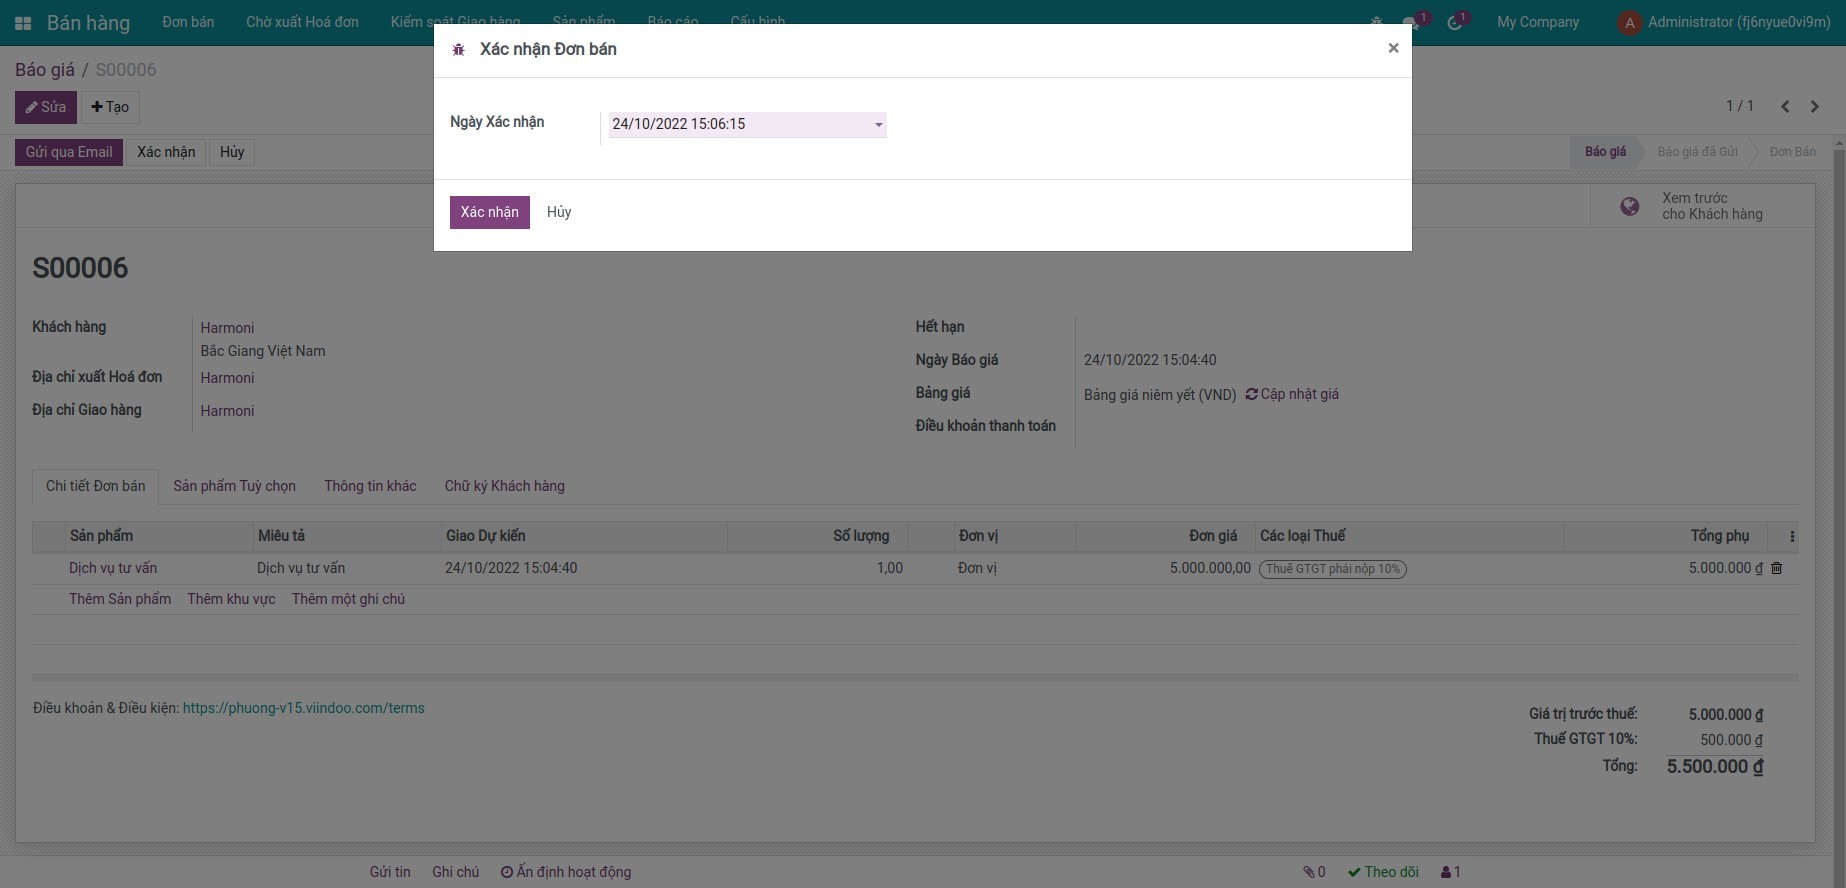This screenshot has width=1846, height=888.
Task: Open the chat messages icon
Action: pos(1411,22)
